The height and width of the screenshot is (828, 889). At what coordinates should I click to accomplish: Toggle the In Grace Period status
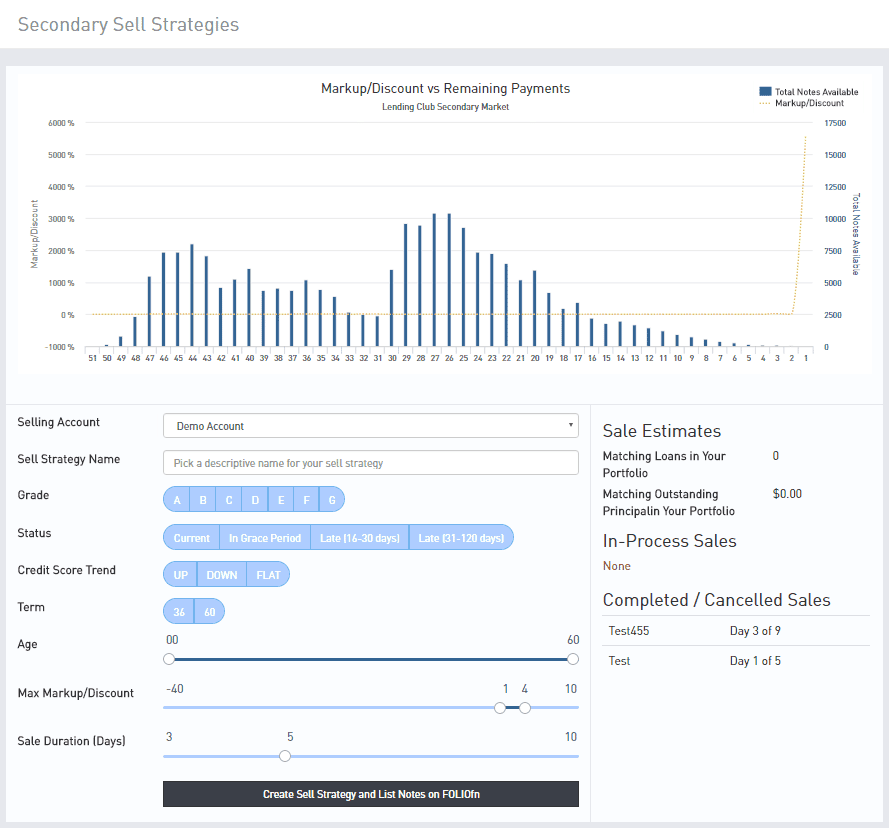tap(264, 538)
